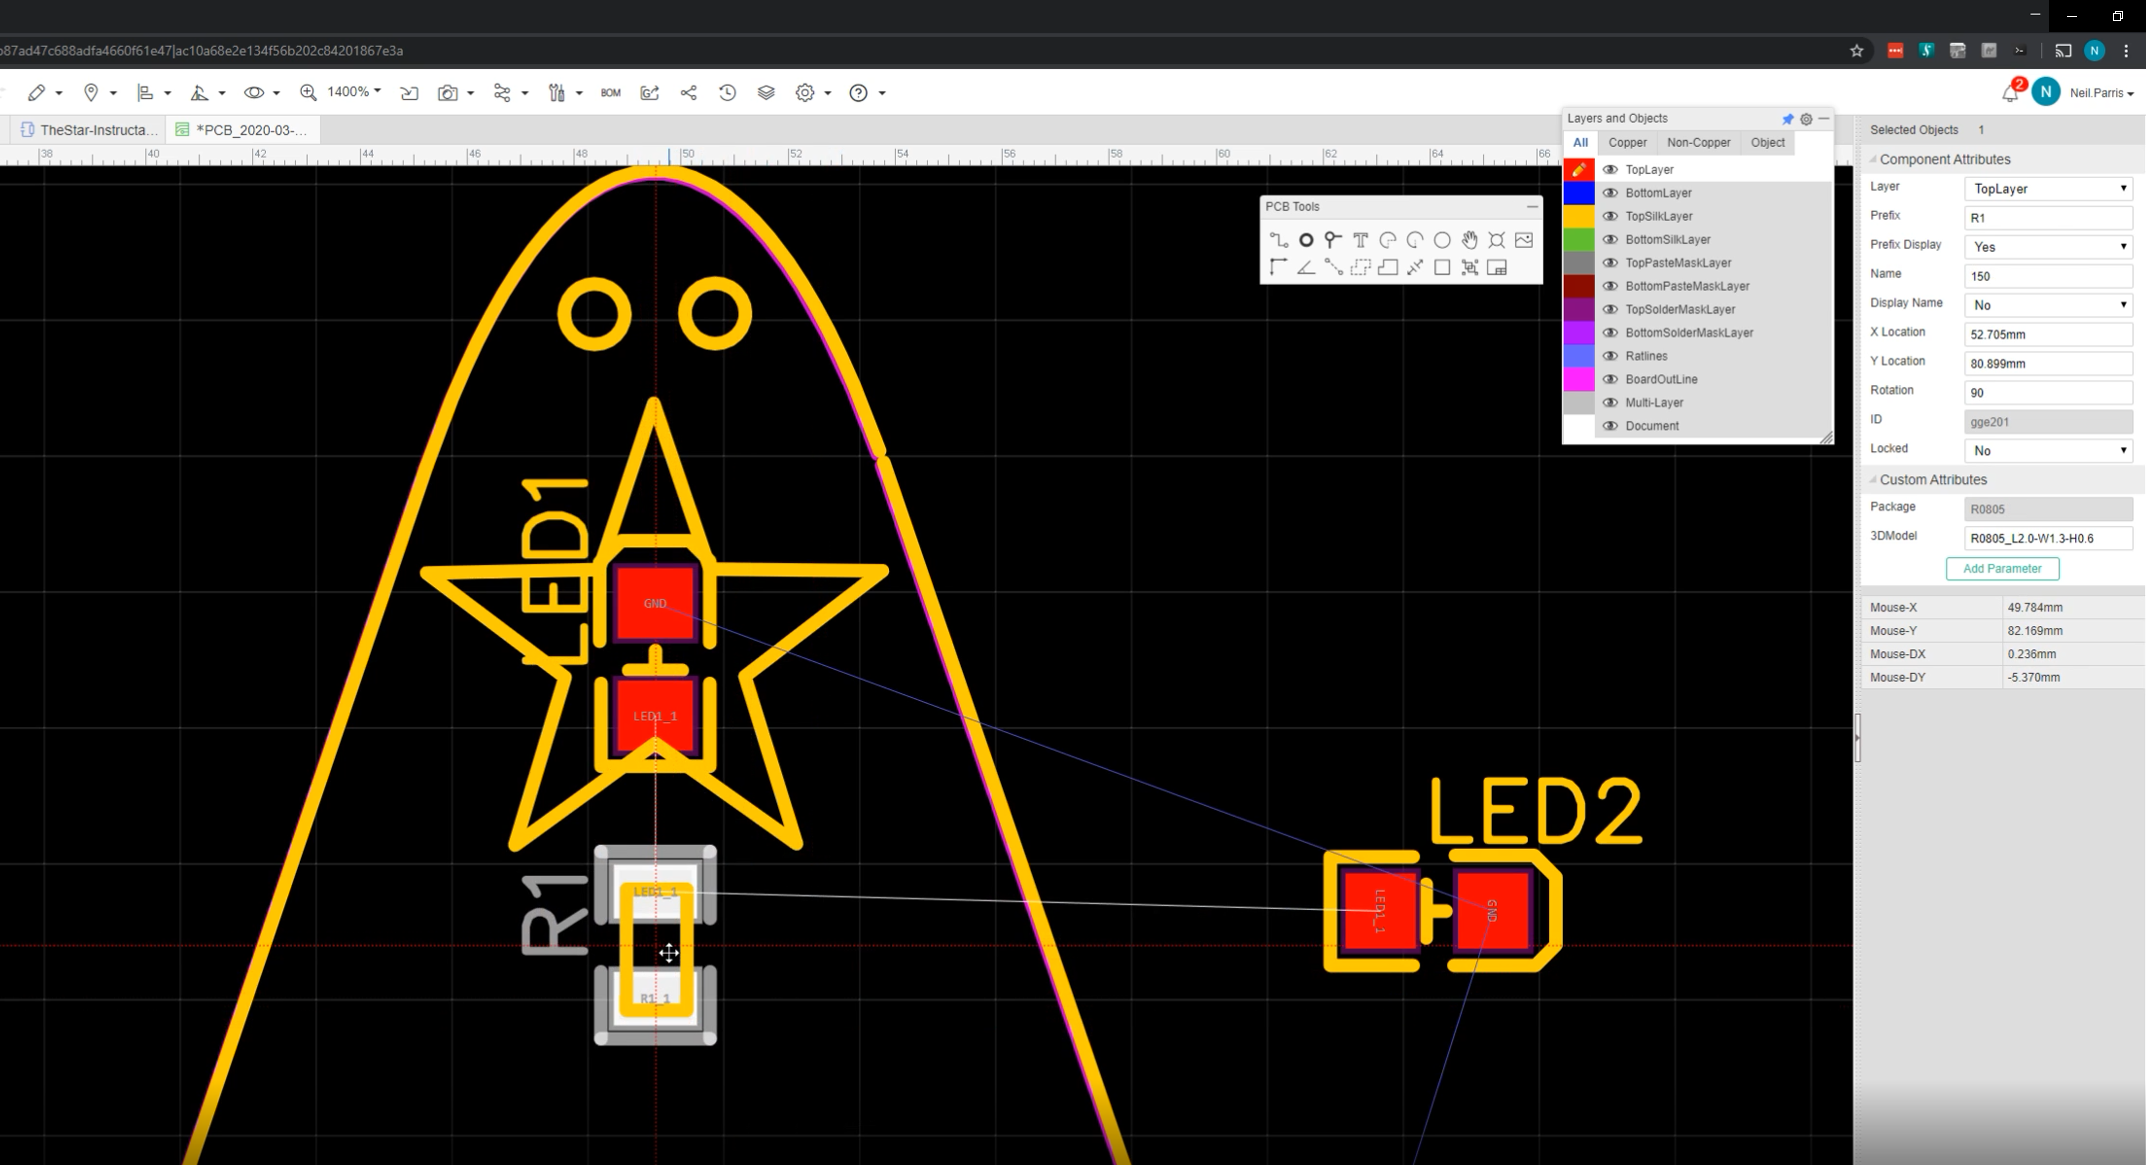Viewport: 2146px width, 1165px height.
Task: Pick the Text tool in PCB Tools
Action: (x=1360, y=240)
